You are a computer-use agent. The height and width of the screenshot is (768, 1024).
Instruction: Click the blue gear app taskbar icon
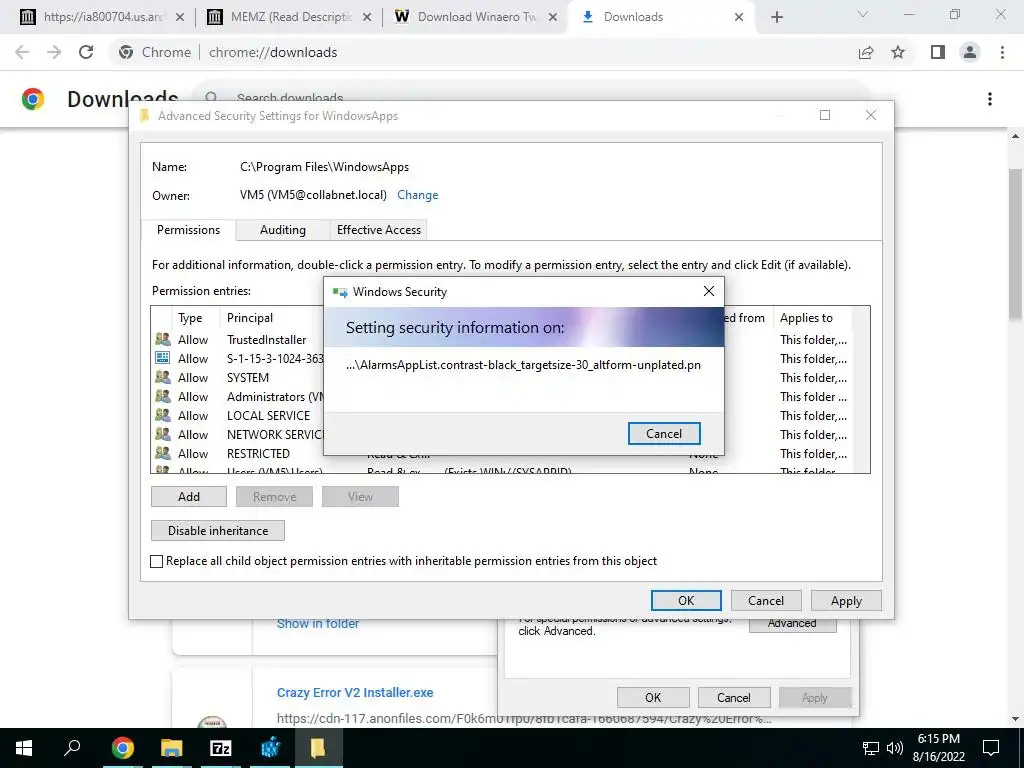pyautogui.click(x=270, y=748)
